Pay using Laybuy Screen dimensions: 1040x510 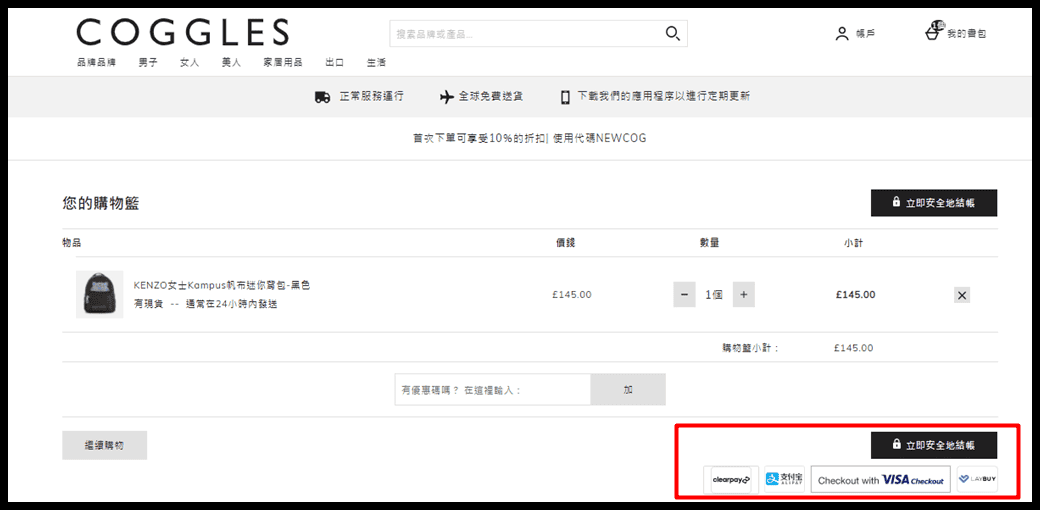coord(976,480)
